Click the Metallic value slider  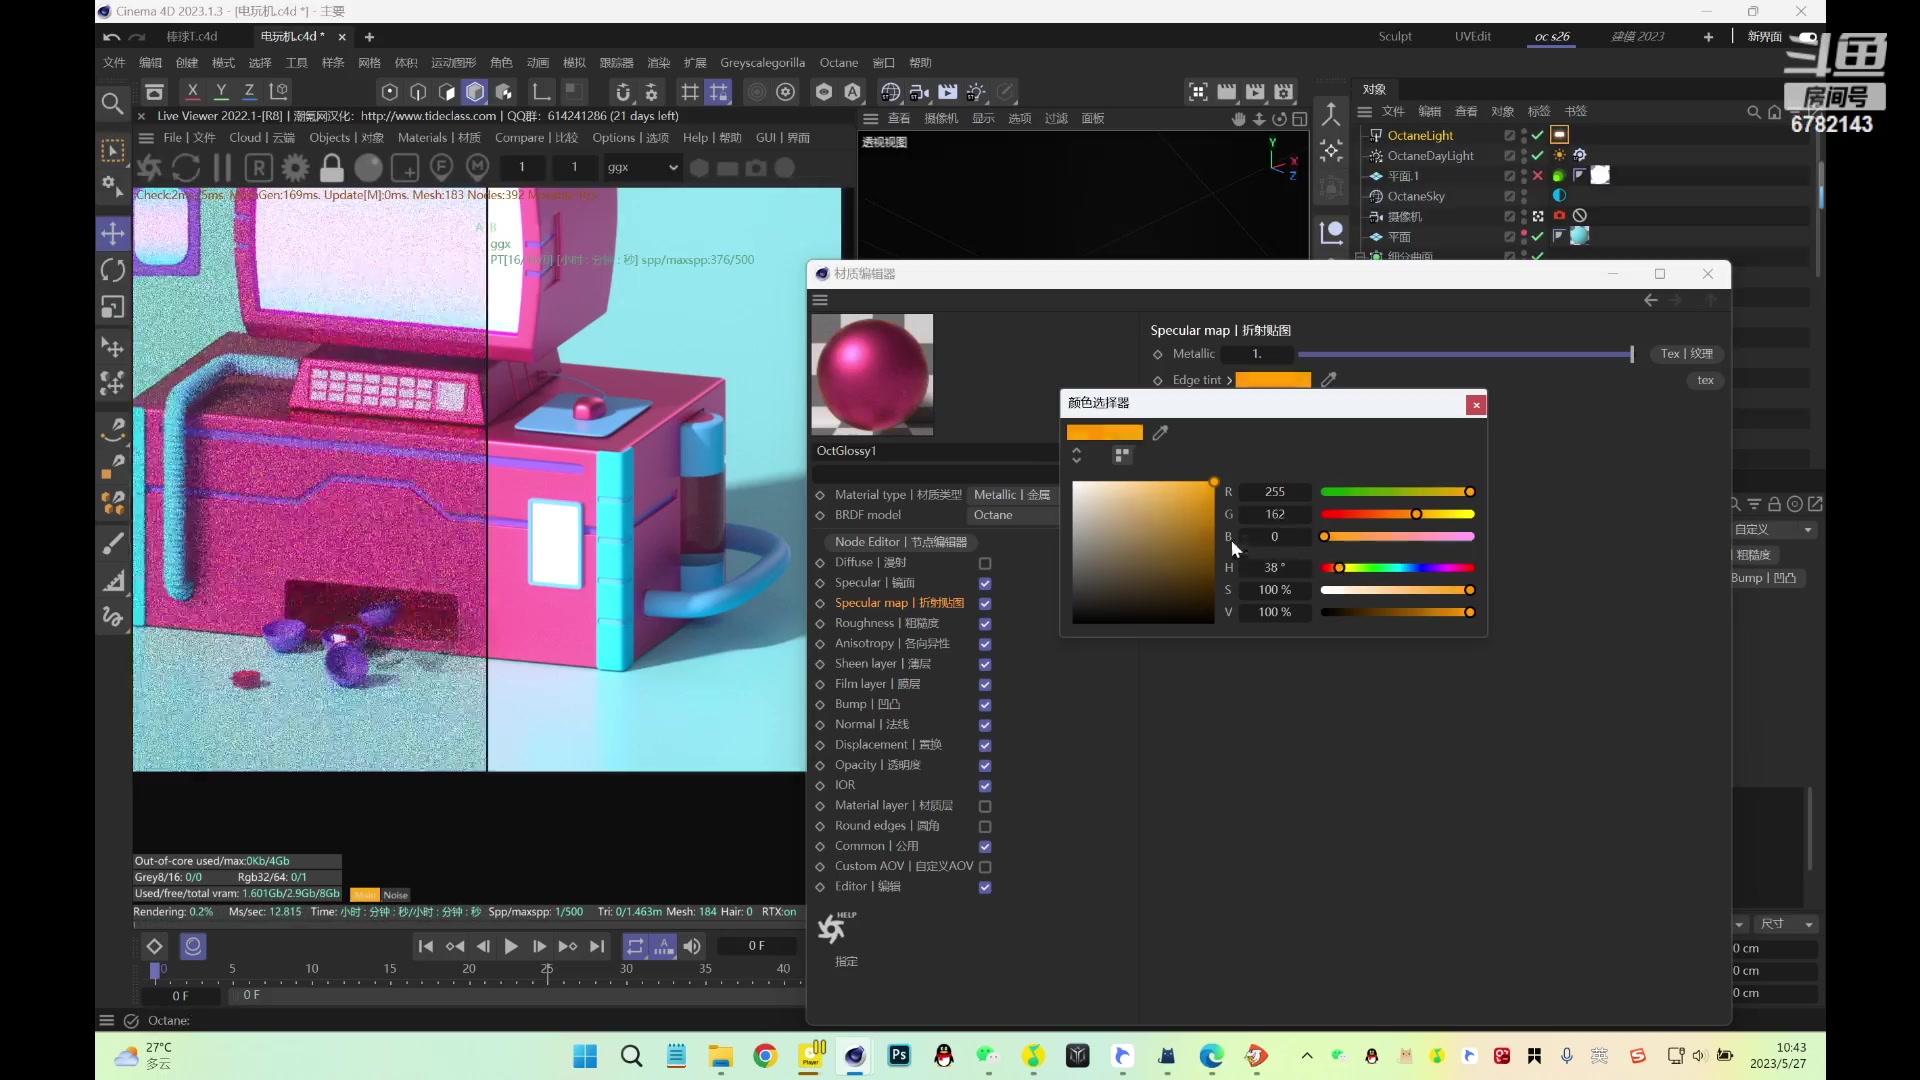pos(1465,354)
